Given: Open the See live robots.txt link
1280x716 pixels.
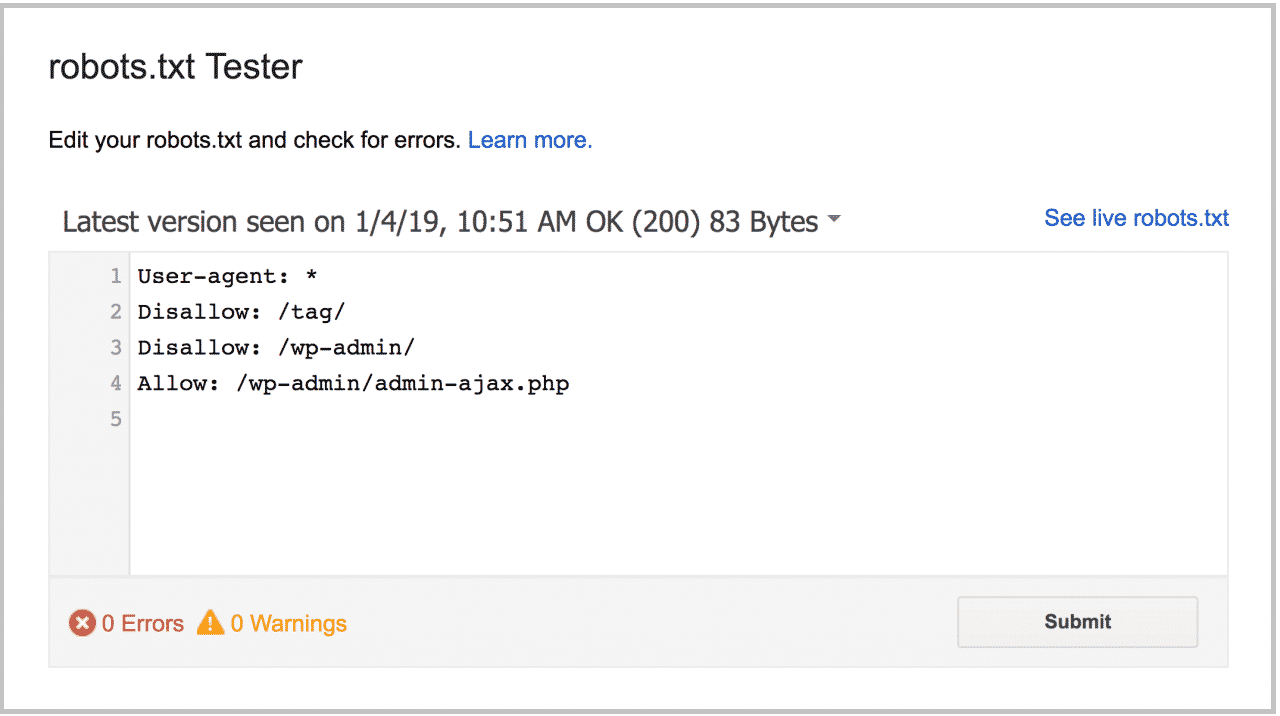Looking at the screenshot, I should [1136, 218].
